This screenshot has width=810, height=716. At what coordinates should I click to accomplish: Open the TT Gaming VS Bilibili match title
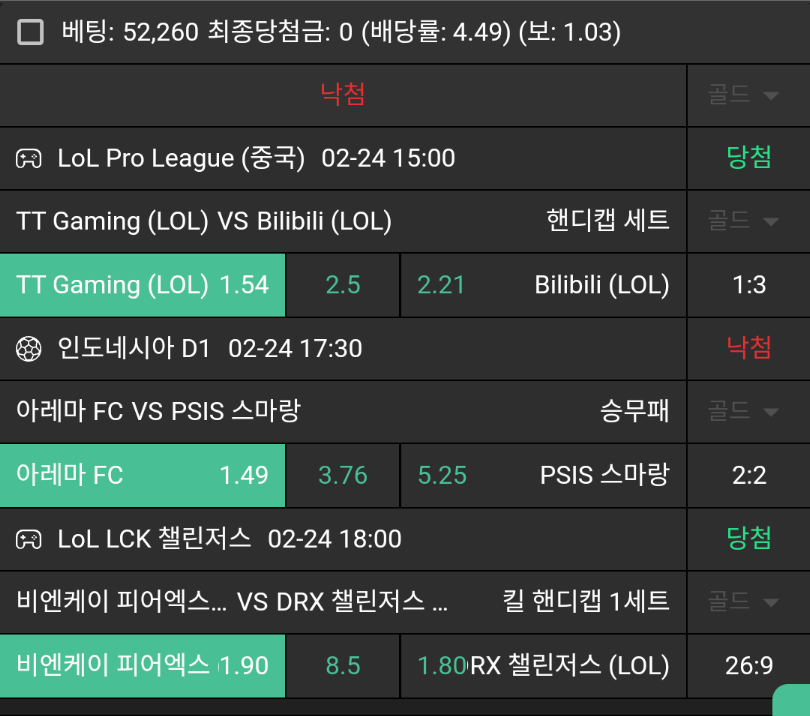[204, 221]
